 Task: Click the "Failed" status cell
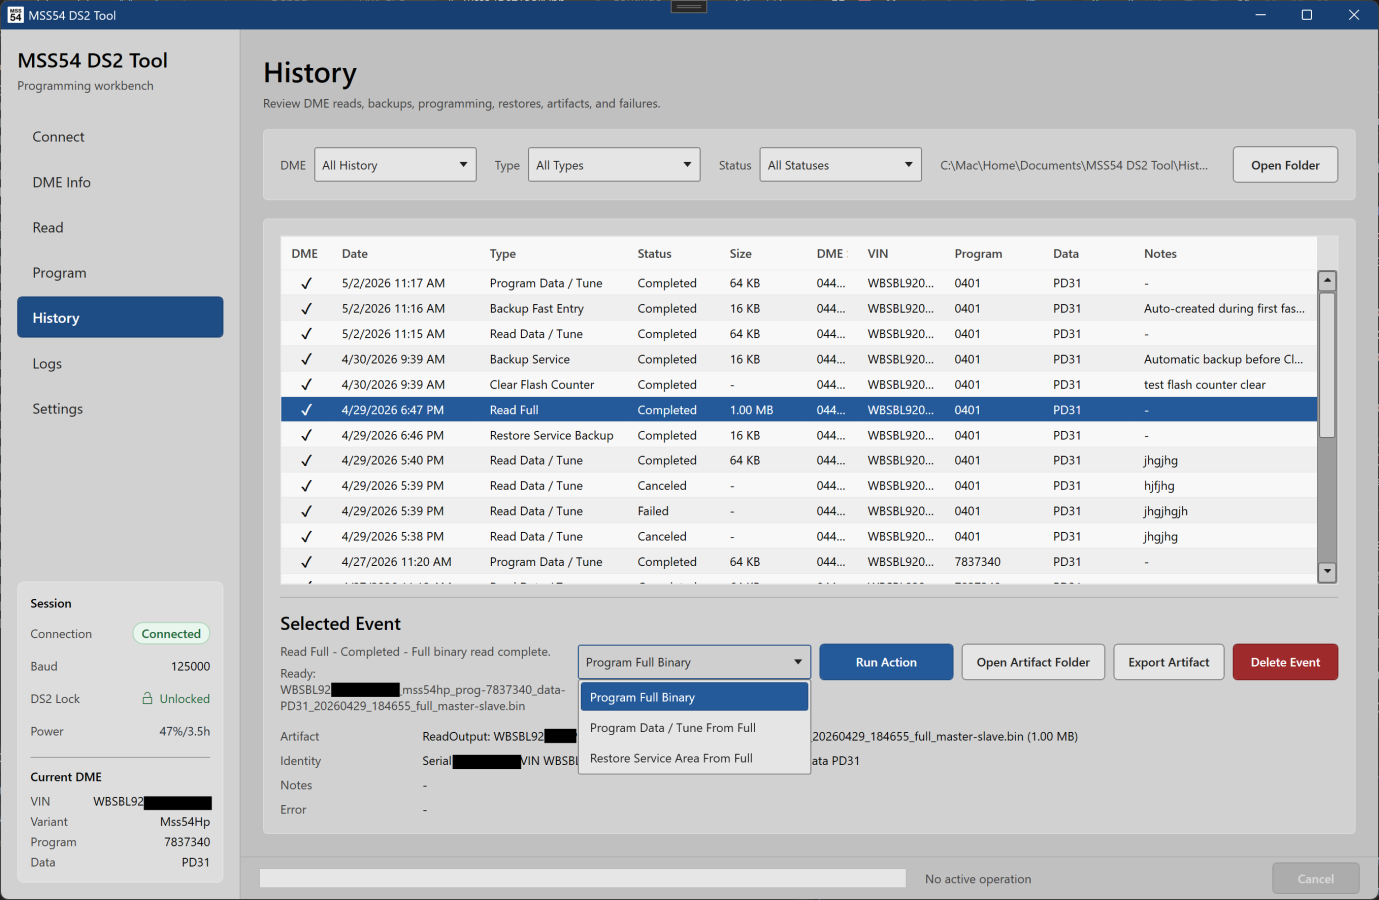point(654,512)
